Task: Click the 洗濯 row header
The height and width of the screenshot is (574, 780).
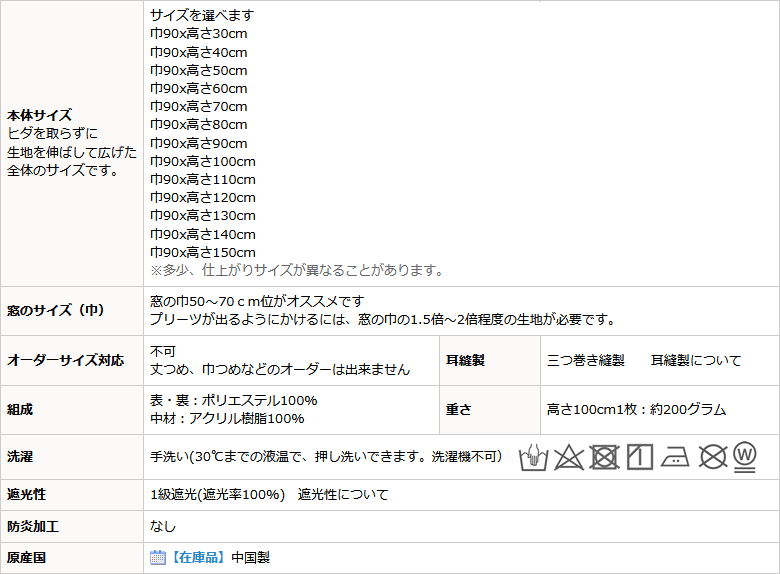Action: (20, 456)
